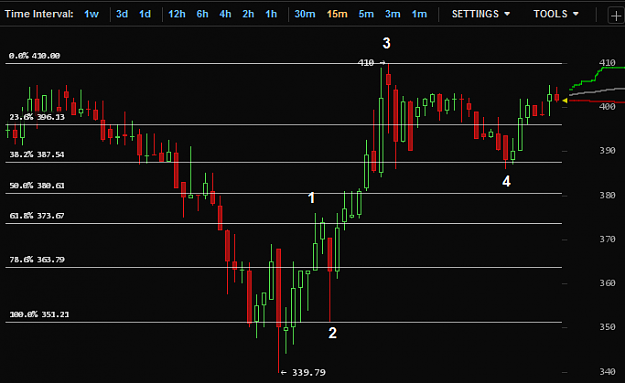The image size is (625, 383).
Task: Click the 23.6% 396.13 Fibonacci label
Action: point(37,117)
